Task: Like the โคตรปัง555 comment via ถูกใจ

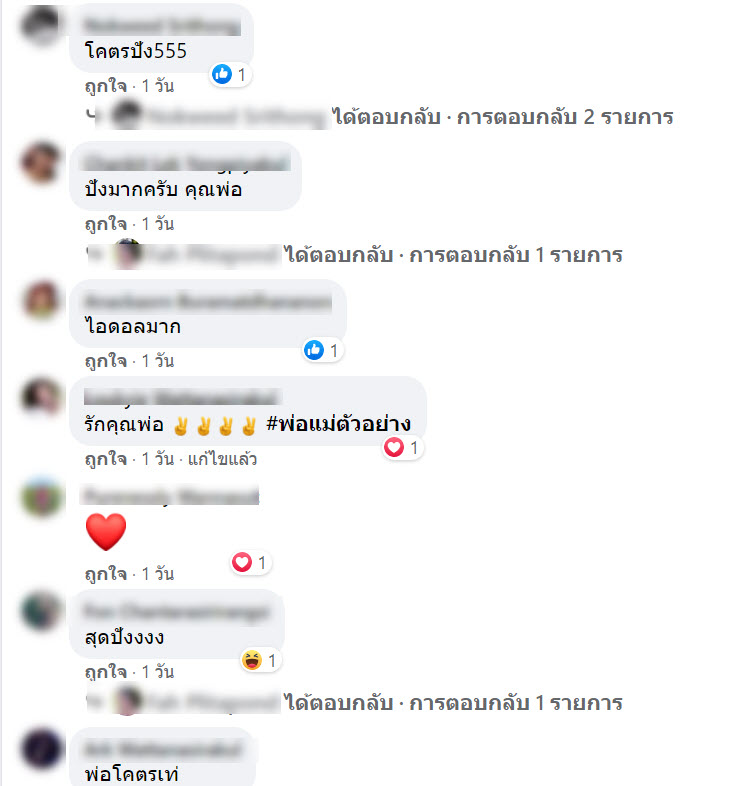Action: [106, 86]
